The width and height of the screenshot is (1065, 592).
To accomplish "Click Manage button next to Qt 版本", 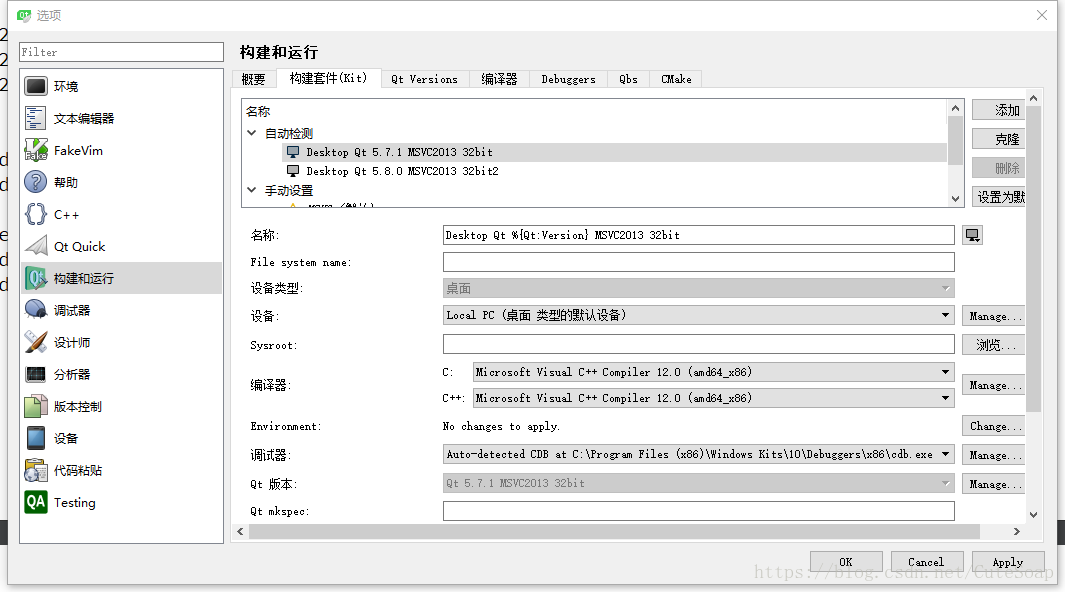I will click(993, 484).
